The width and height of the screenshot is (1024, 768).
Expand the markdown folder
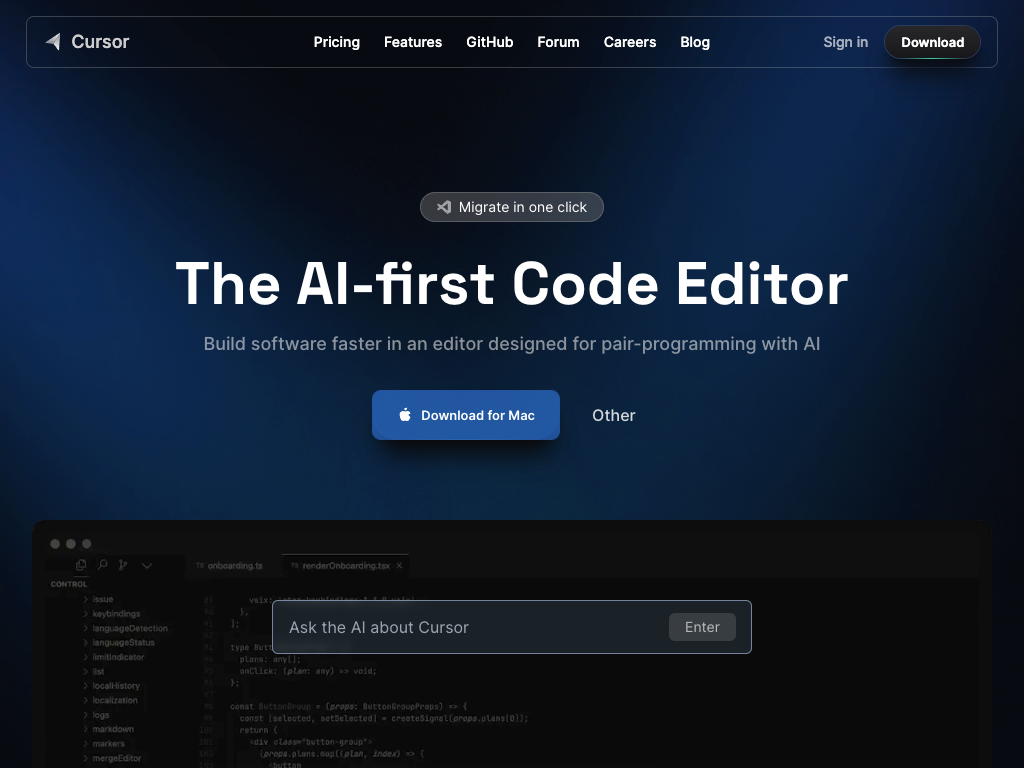coord(108,729)
